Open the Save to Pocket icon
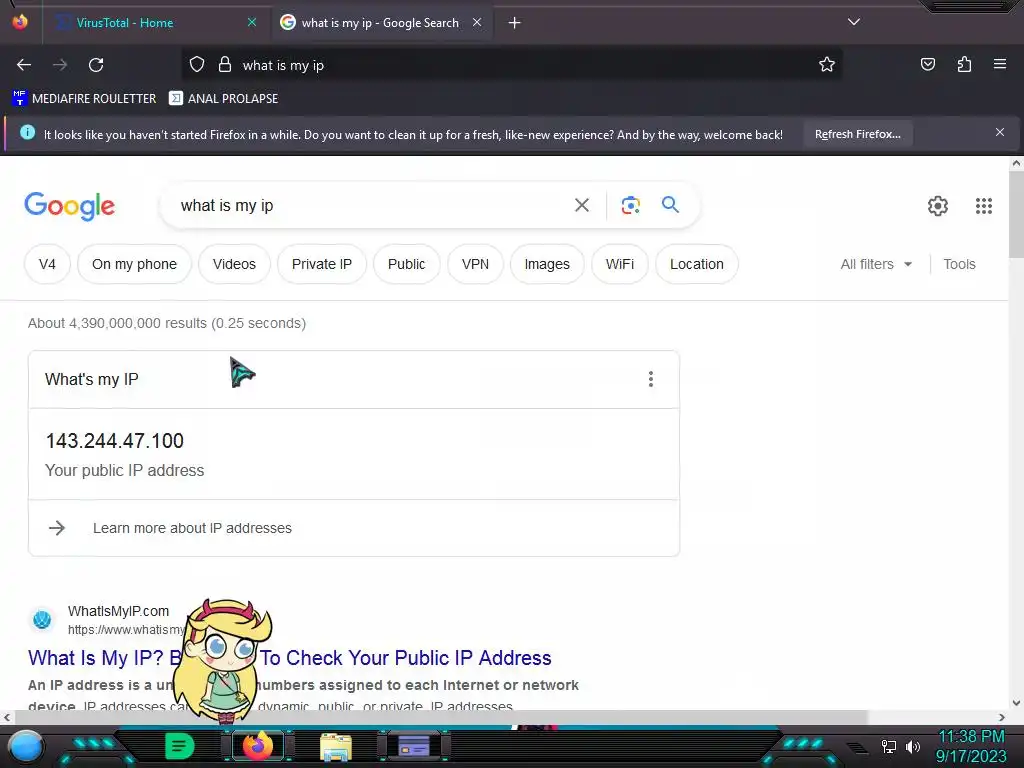This screenshot has height=768, width=1024. [927, 64]
